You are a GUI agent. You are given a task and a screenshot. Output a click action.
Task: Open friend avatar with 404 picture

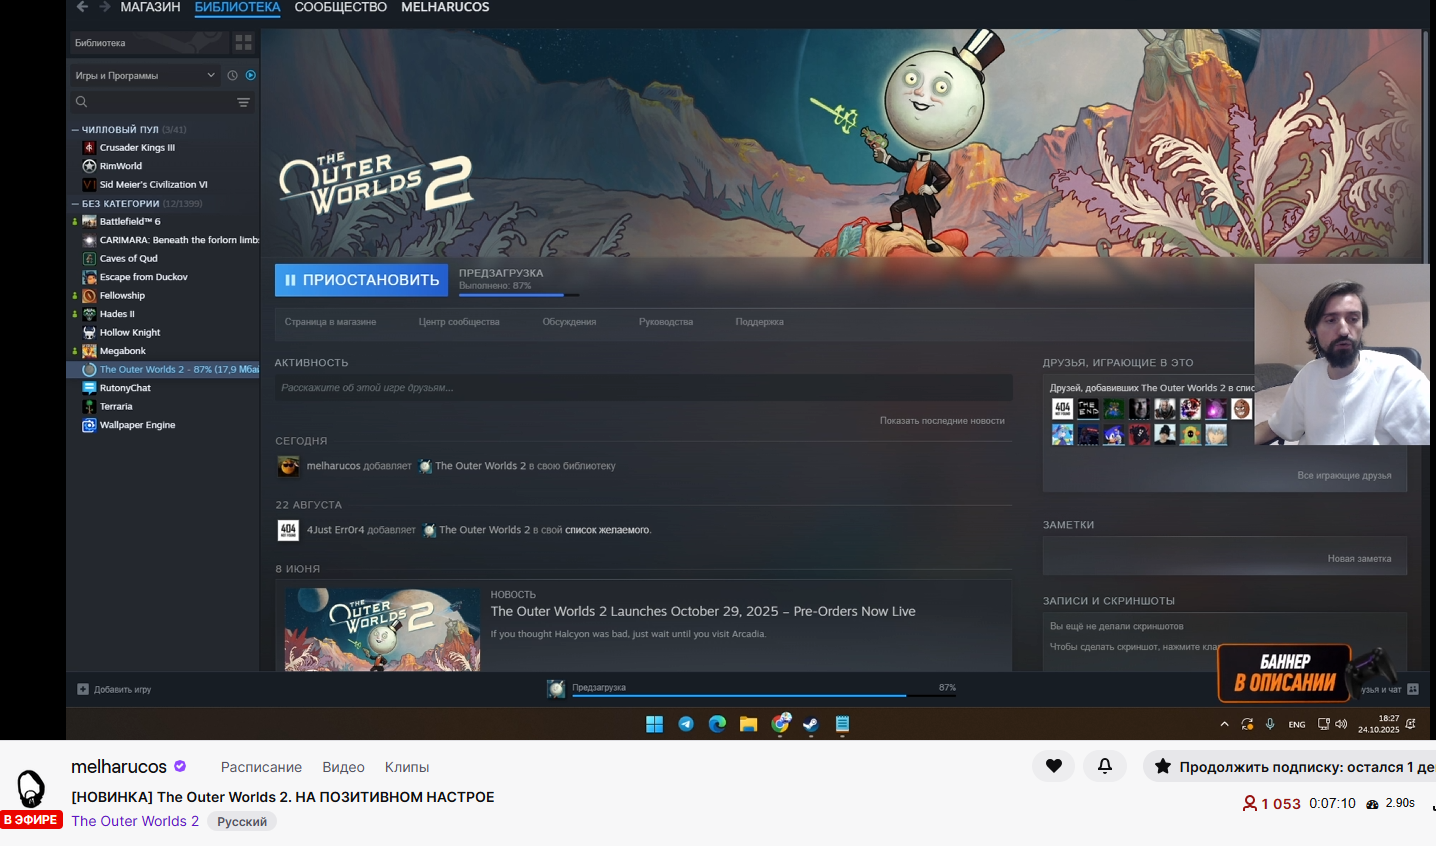click(1062, 408)
